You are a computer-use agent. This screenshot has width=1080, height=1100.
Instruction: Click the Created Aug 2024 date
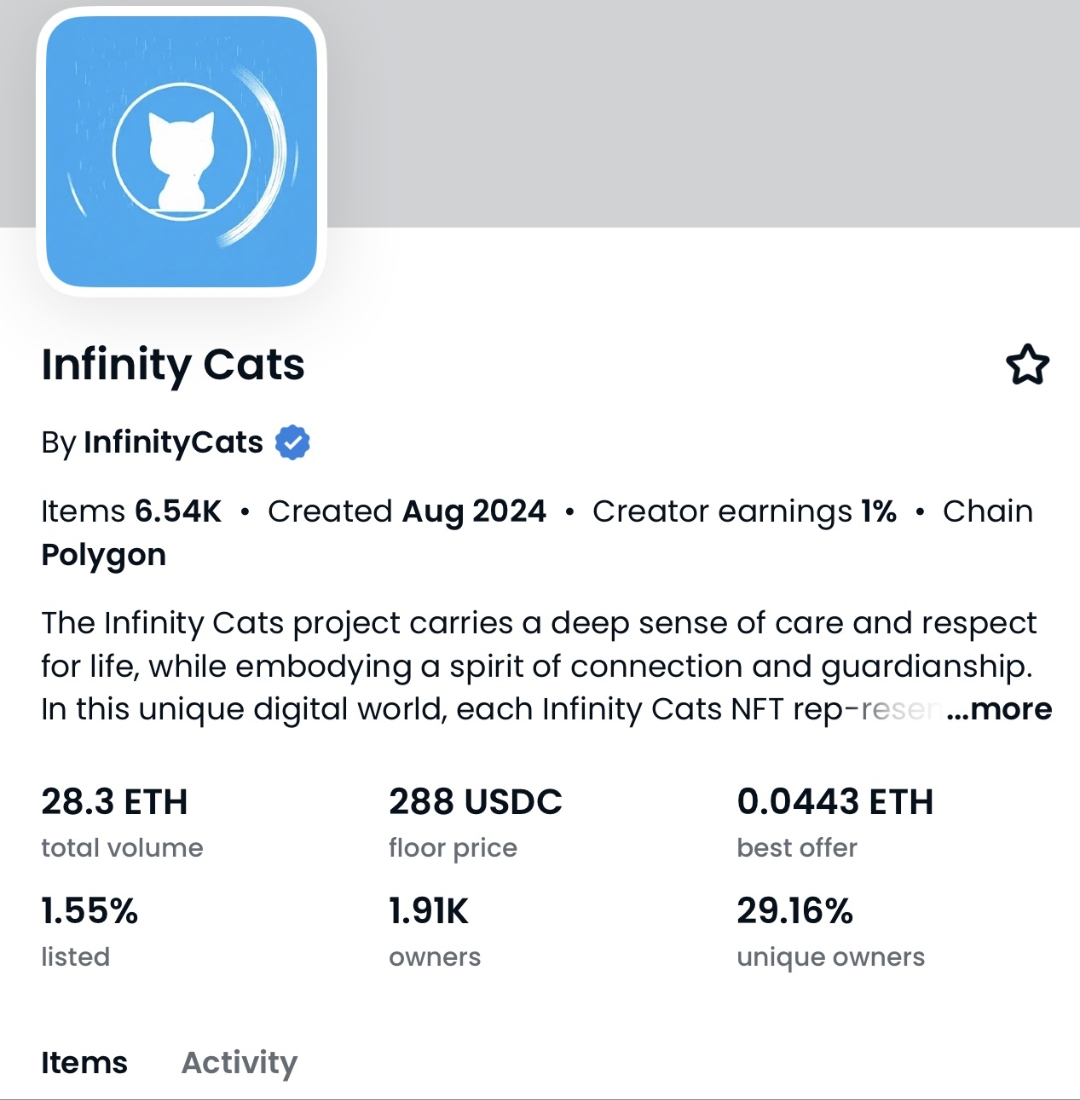pos(406,511)
